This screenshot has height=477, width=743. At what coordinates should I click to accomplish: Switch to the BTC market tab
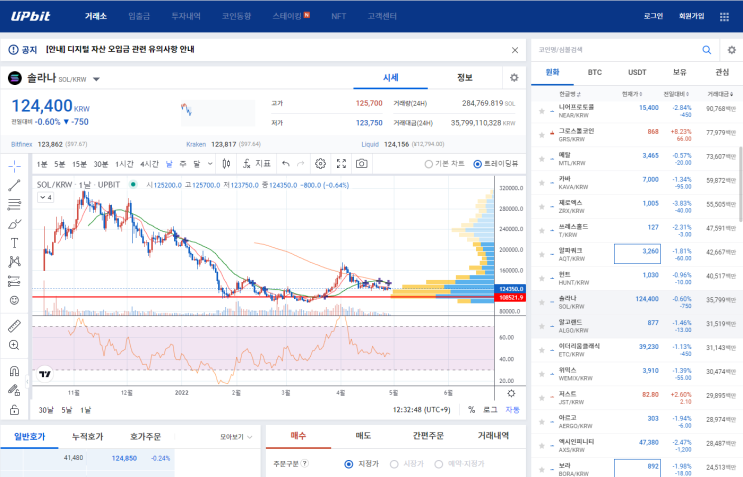[x=595, y=72]
